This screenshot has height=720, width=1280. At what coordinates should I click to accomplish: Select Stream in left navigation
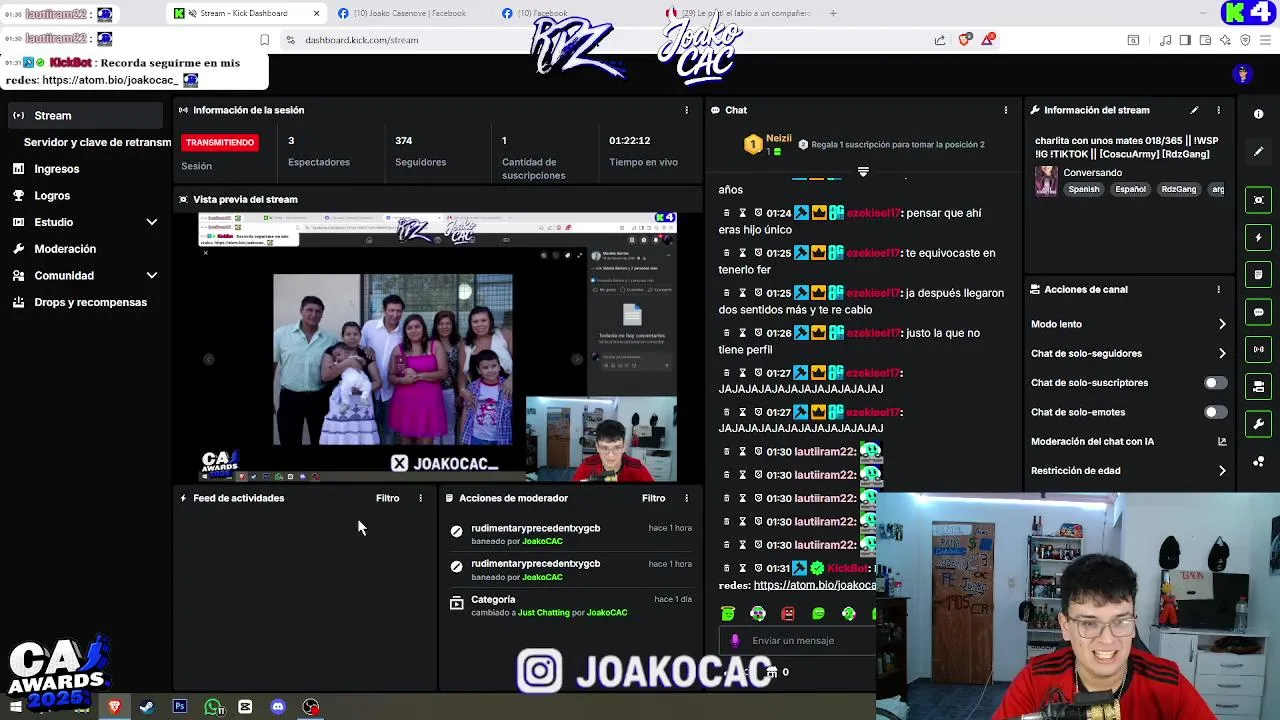click(x=83, y=116)
